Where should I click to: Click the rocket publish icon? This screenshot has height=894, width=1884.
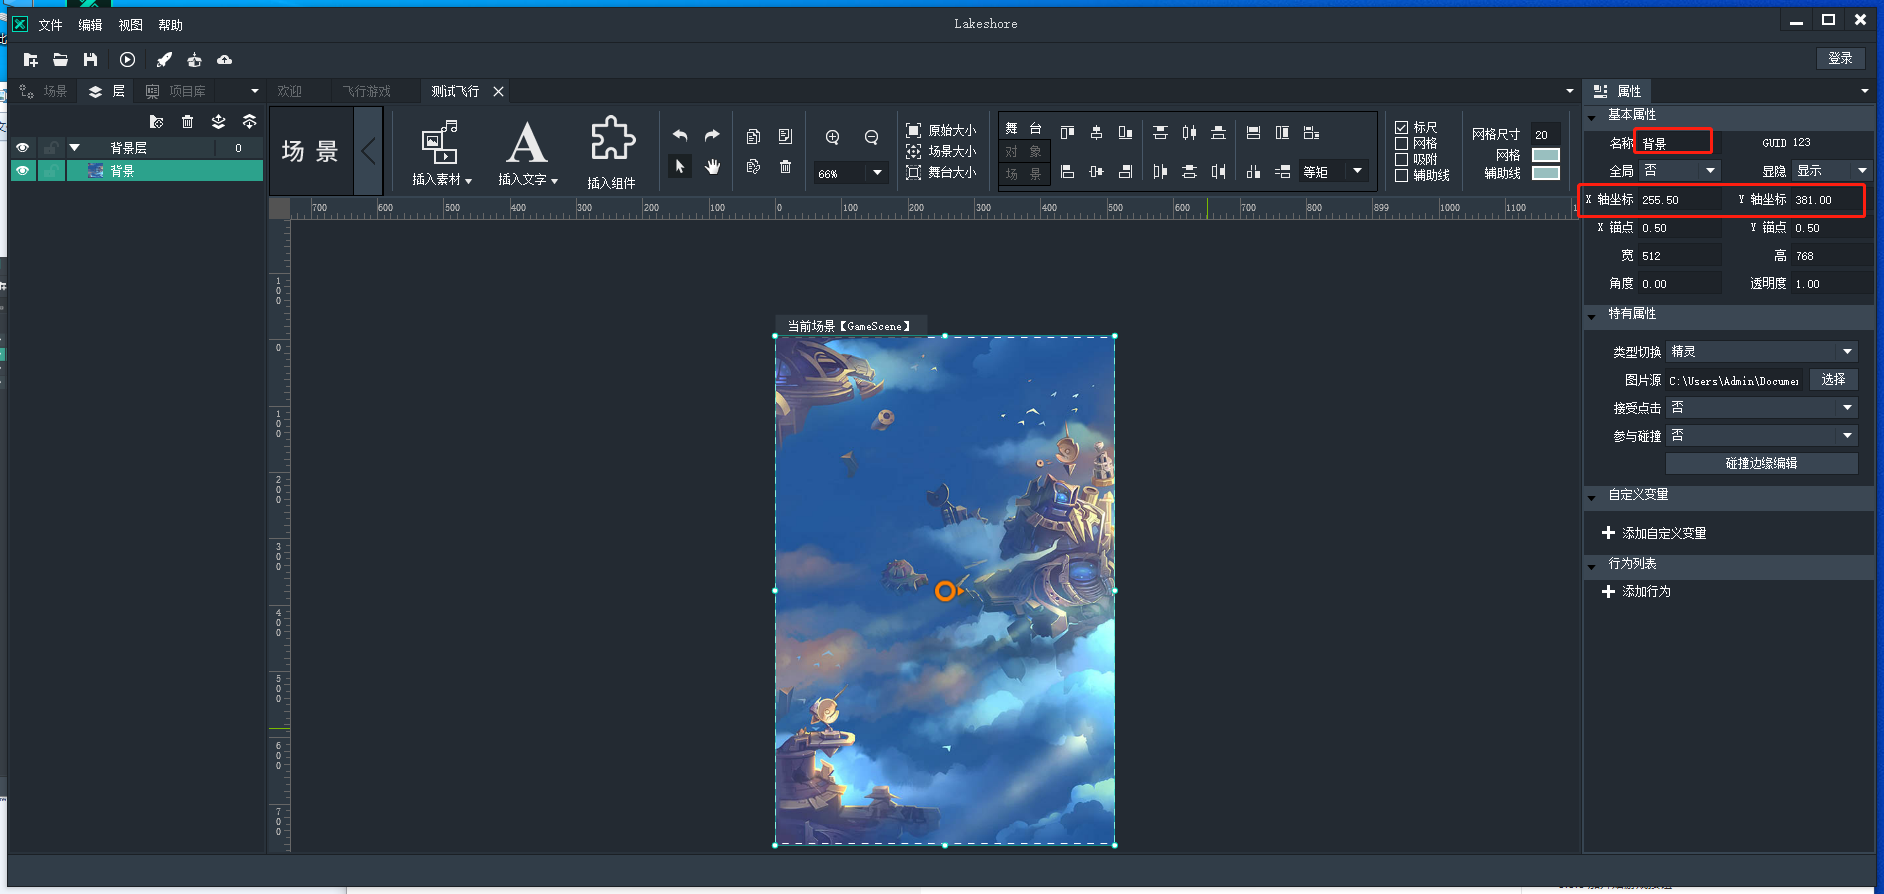click(x=164, y=60)
